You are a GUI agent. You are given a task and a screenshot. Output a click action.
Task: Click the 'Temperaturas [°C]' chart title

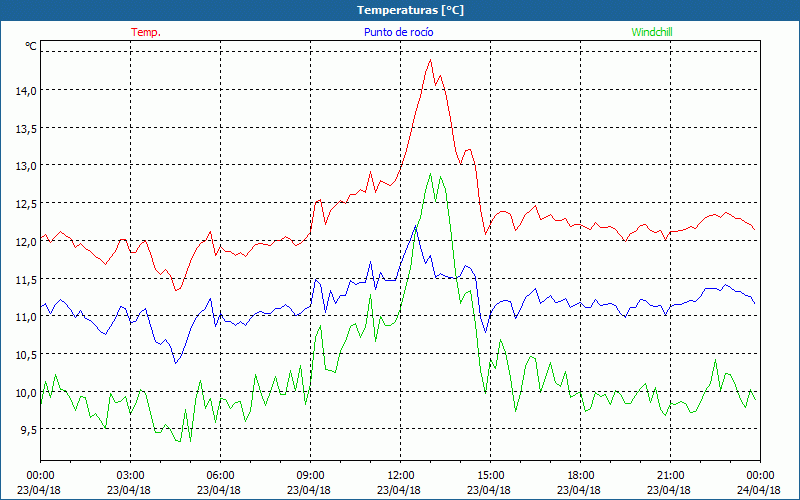click(410, 10)
